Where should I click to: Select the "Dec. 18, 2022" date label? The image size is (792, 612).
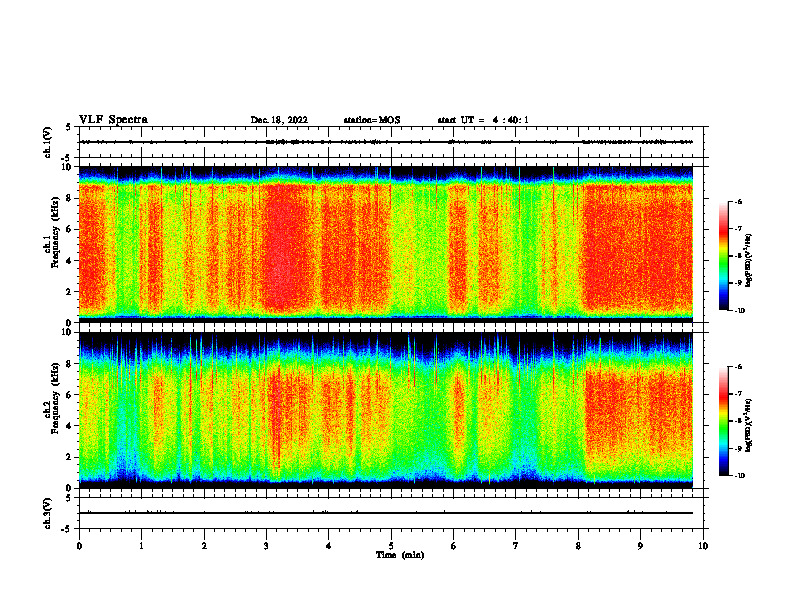point(279,120)
